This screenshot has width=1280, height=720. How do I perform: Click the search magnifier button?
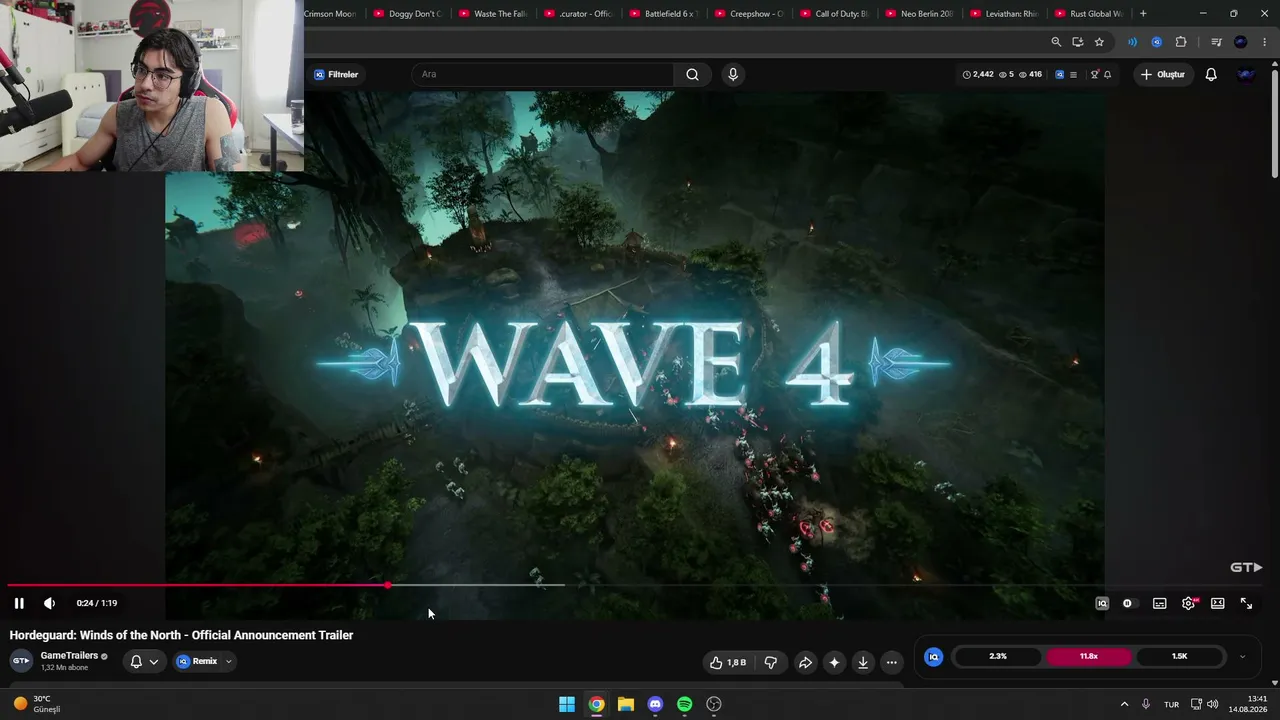[x=692, y=74]
